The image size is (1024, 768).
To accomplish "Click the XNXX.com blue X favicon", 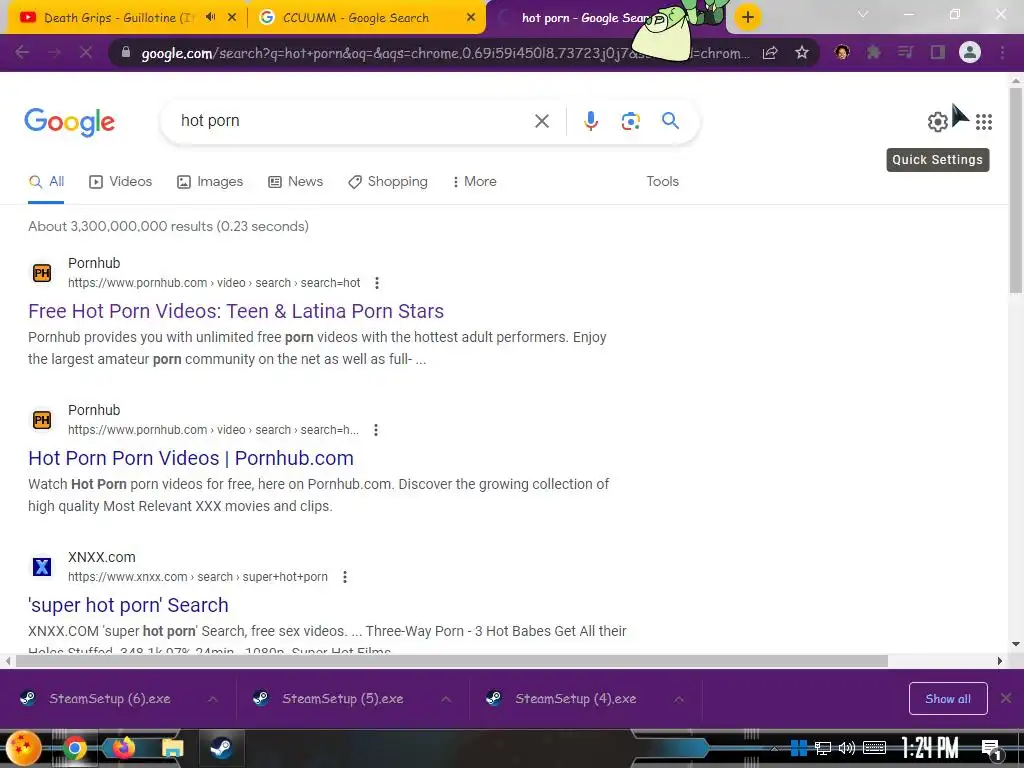I will [x=42, y=566].
